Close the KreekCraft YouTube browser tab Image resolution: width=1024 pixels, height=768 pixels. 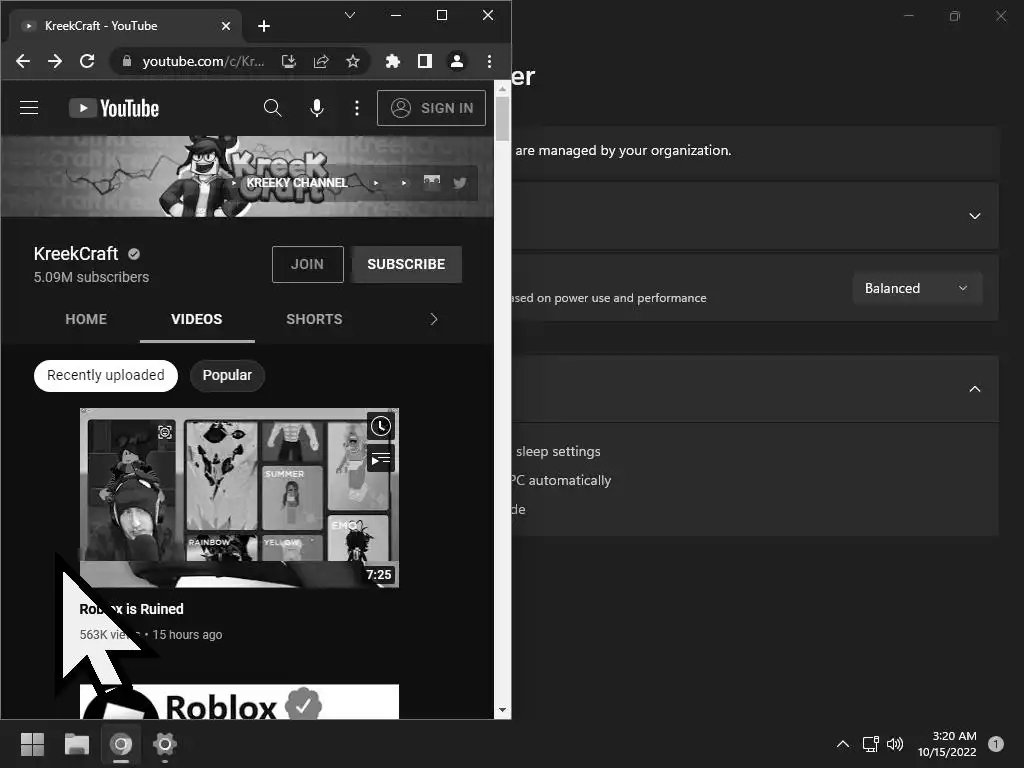coord(226,26)
